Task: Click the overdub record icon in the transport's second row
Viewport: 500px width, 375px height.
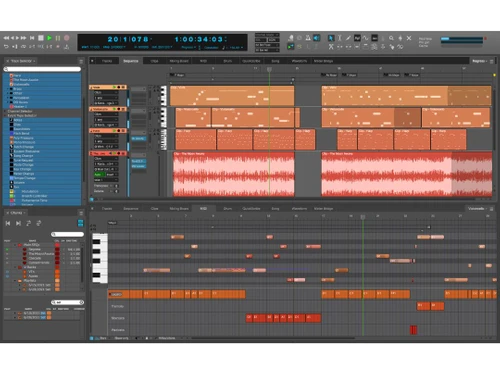Action: 58,47
